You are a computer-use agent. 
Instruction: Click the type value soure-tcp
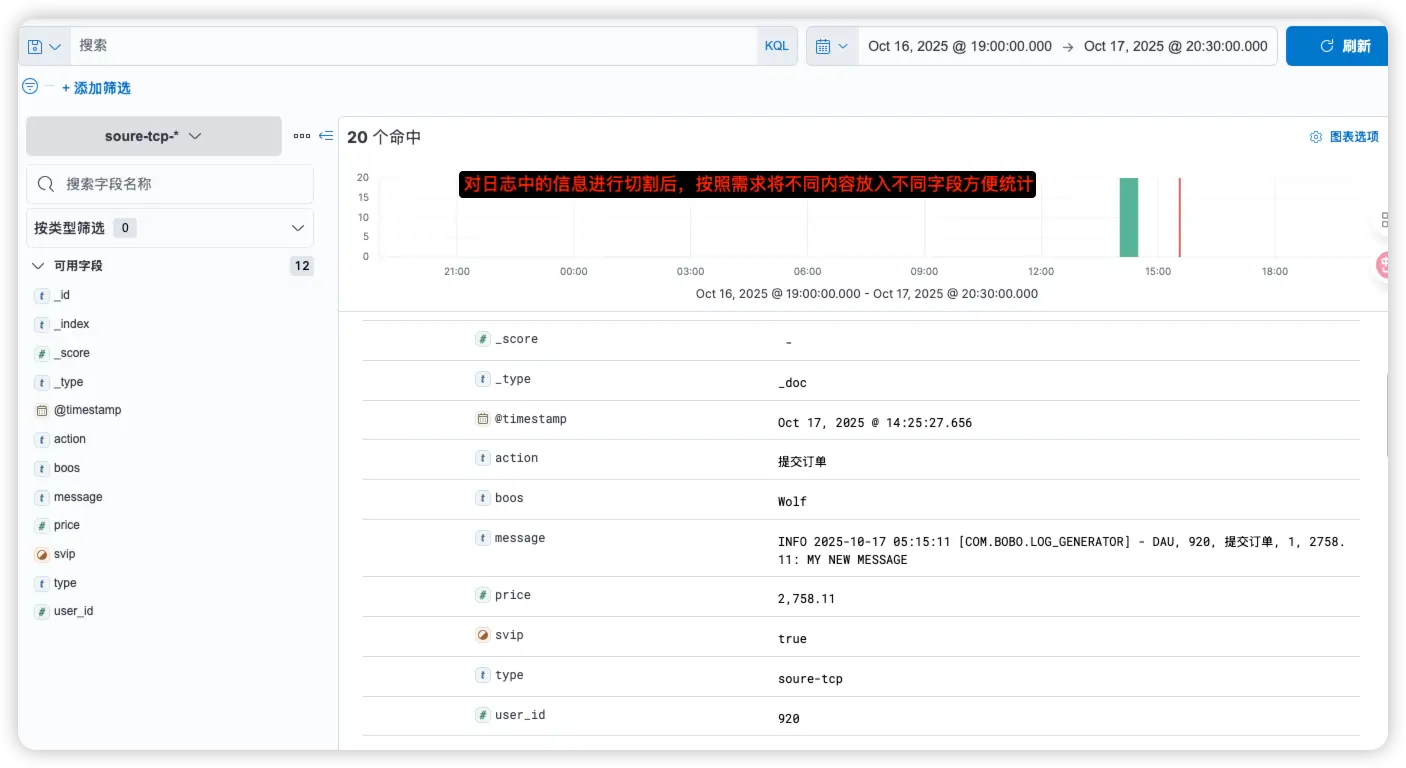click(x=810, y=679)
